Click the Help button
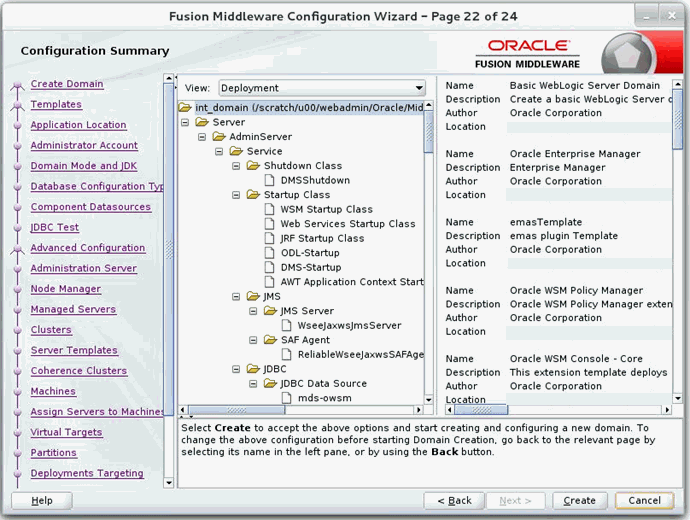The height and width of the screenshot is (520, 690). click(42, 501)
